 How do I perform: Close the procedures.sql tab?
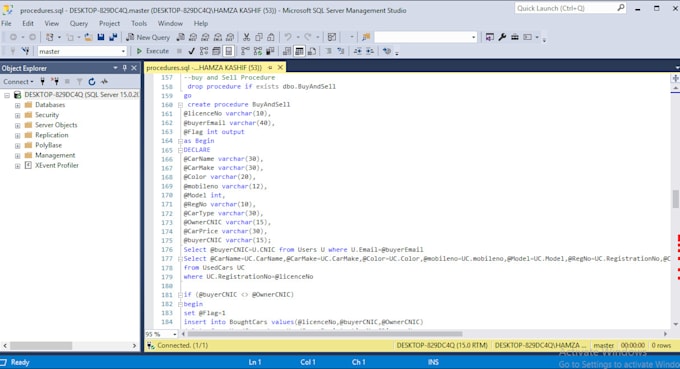click(x=280, y=67)
